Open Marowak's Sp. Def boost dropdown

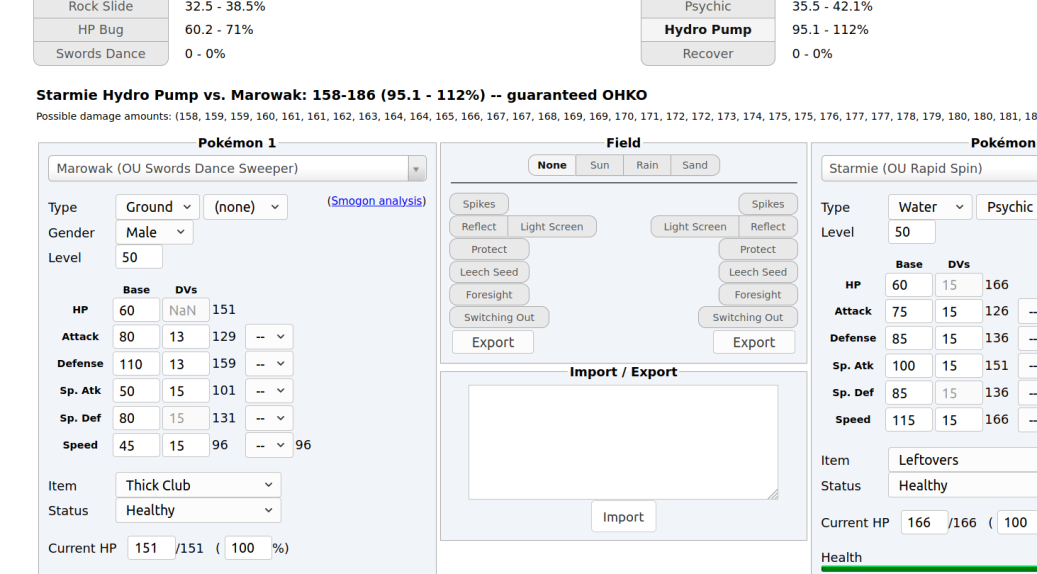click(269, 418)
